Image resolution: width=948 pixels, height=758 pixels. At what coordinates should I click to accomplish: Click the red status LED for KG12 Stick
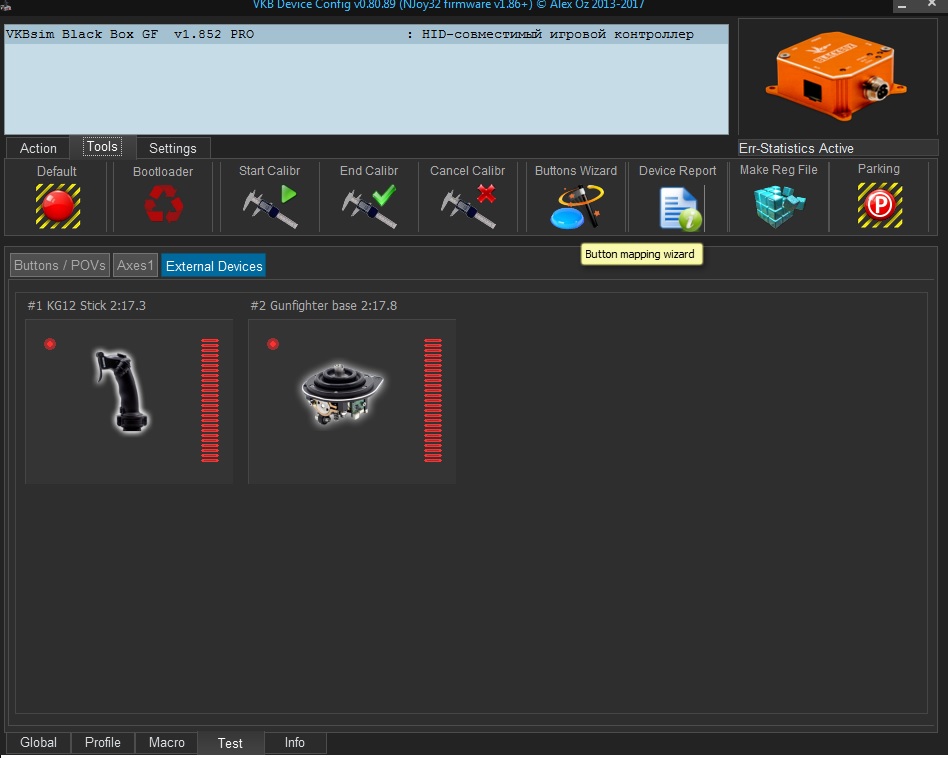(x=50, y=344)
